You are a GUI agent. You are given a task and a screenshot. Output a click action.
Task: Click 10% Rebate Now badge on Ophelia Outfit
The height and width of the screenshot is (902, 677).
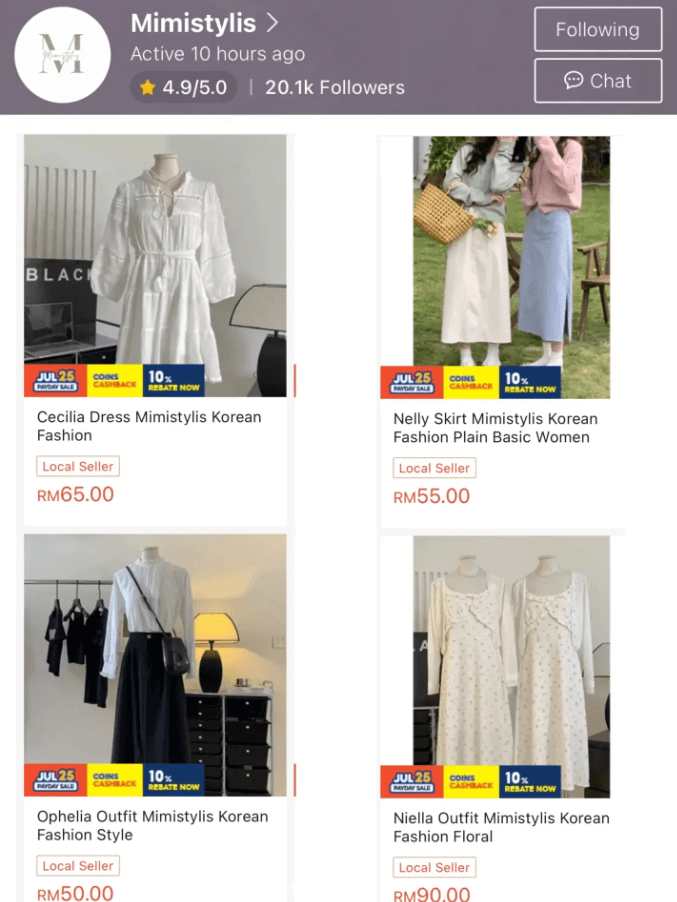pos(174,779)
